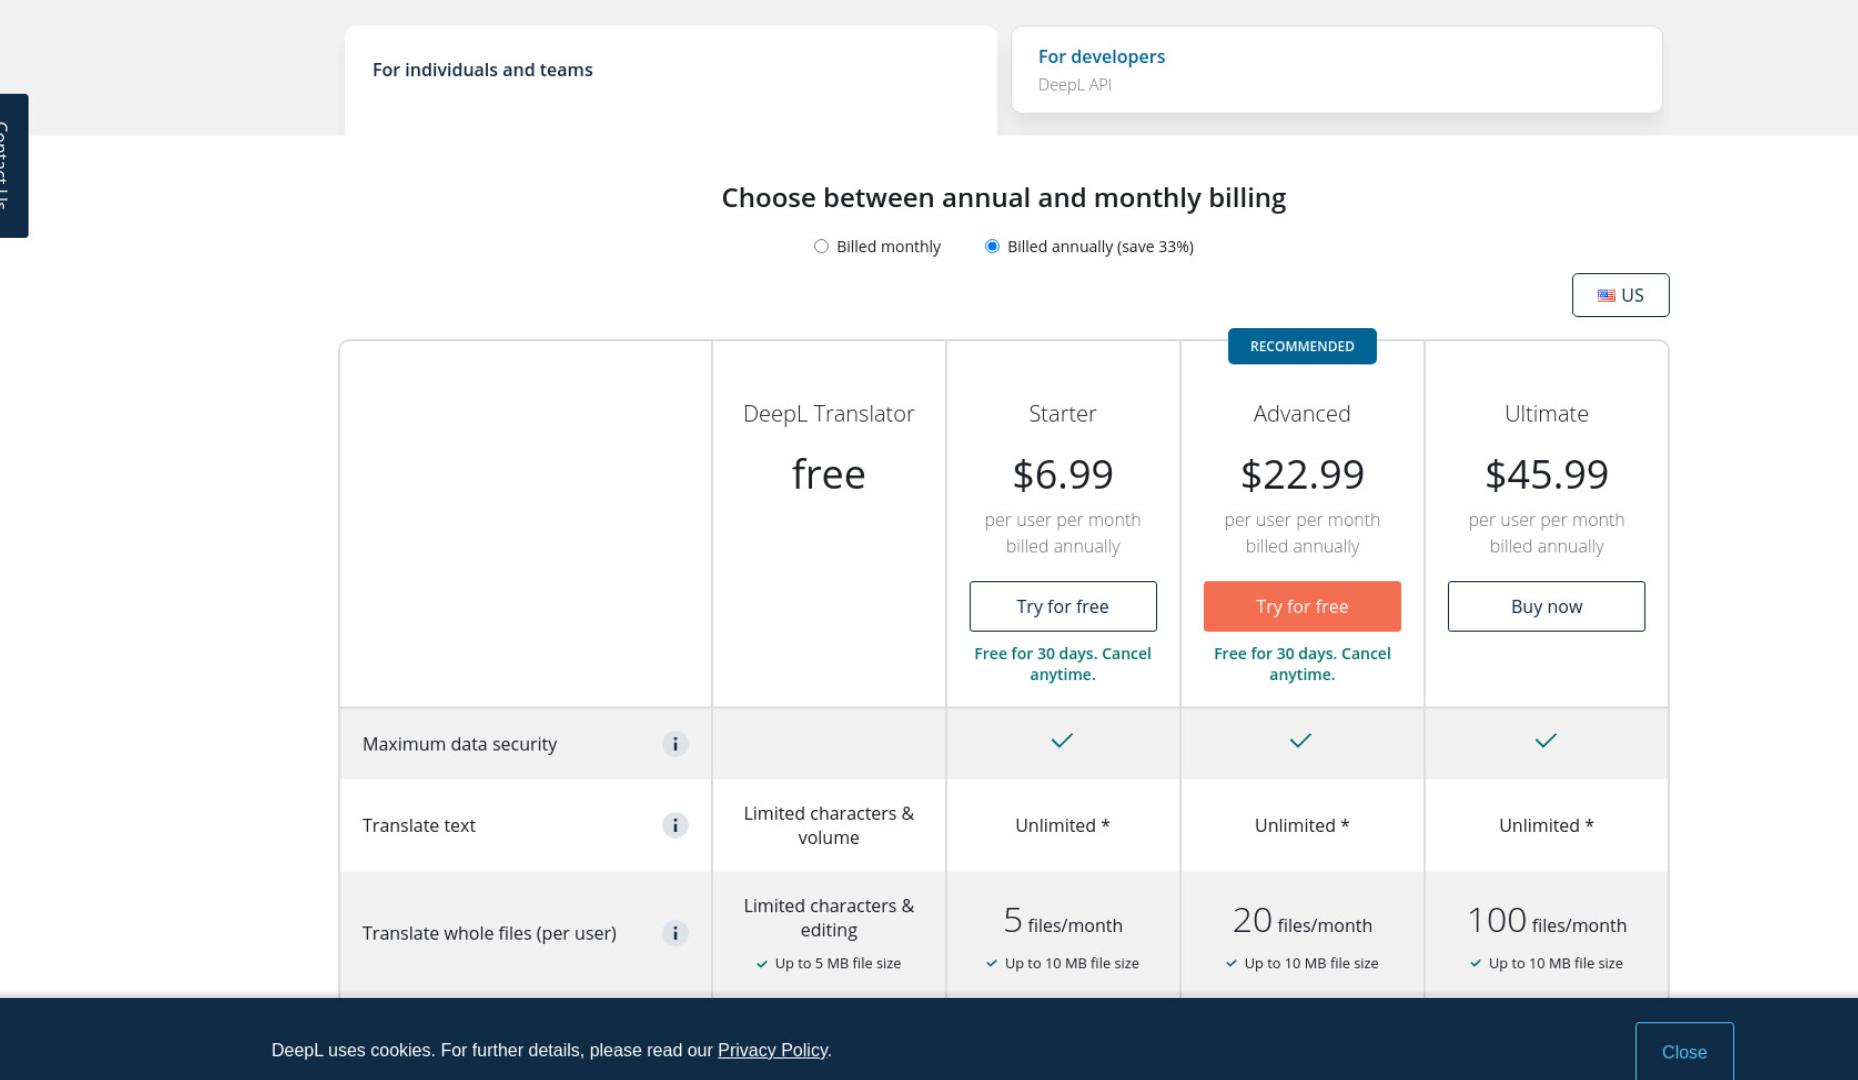Open the US region selector

pyautogui.click(x=1620, y=295)
